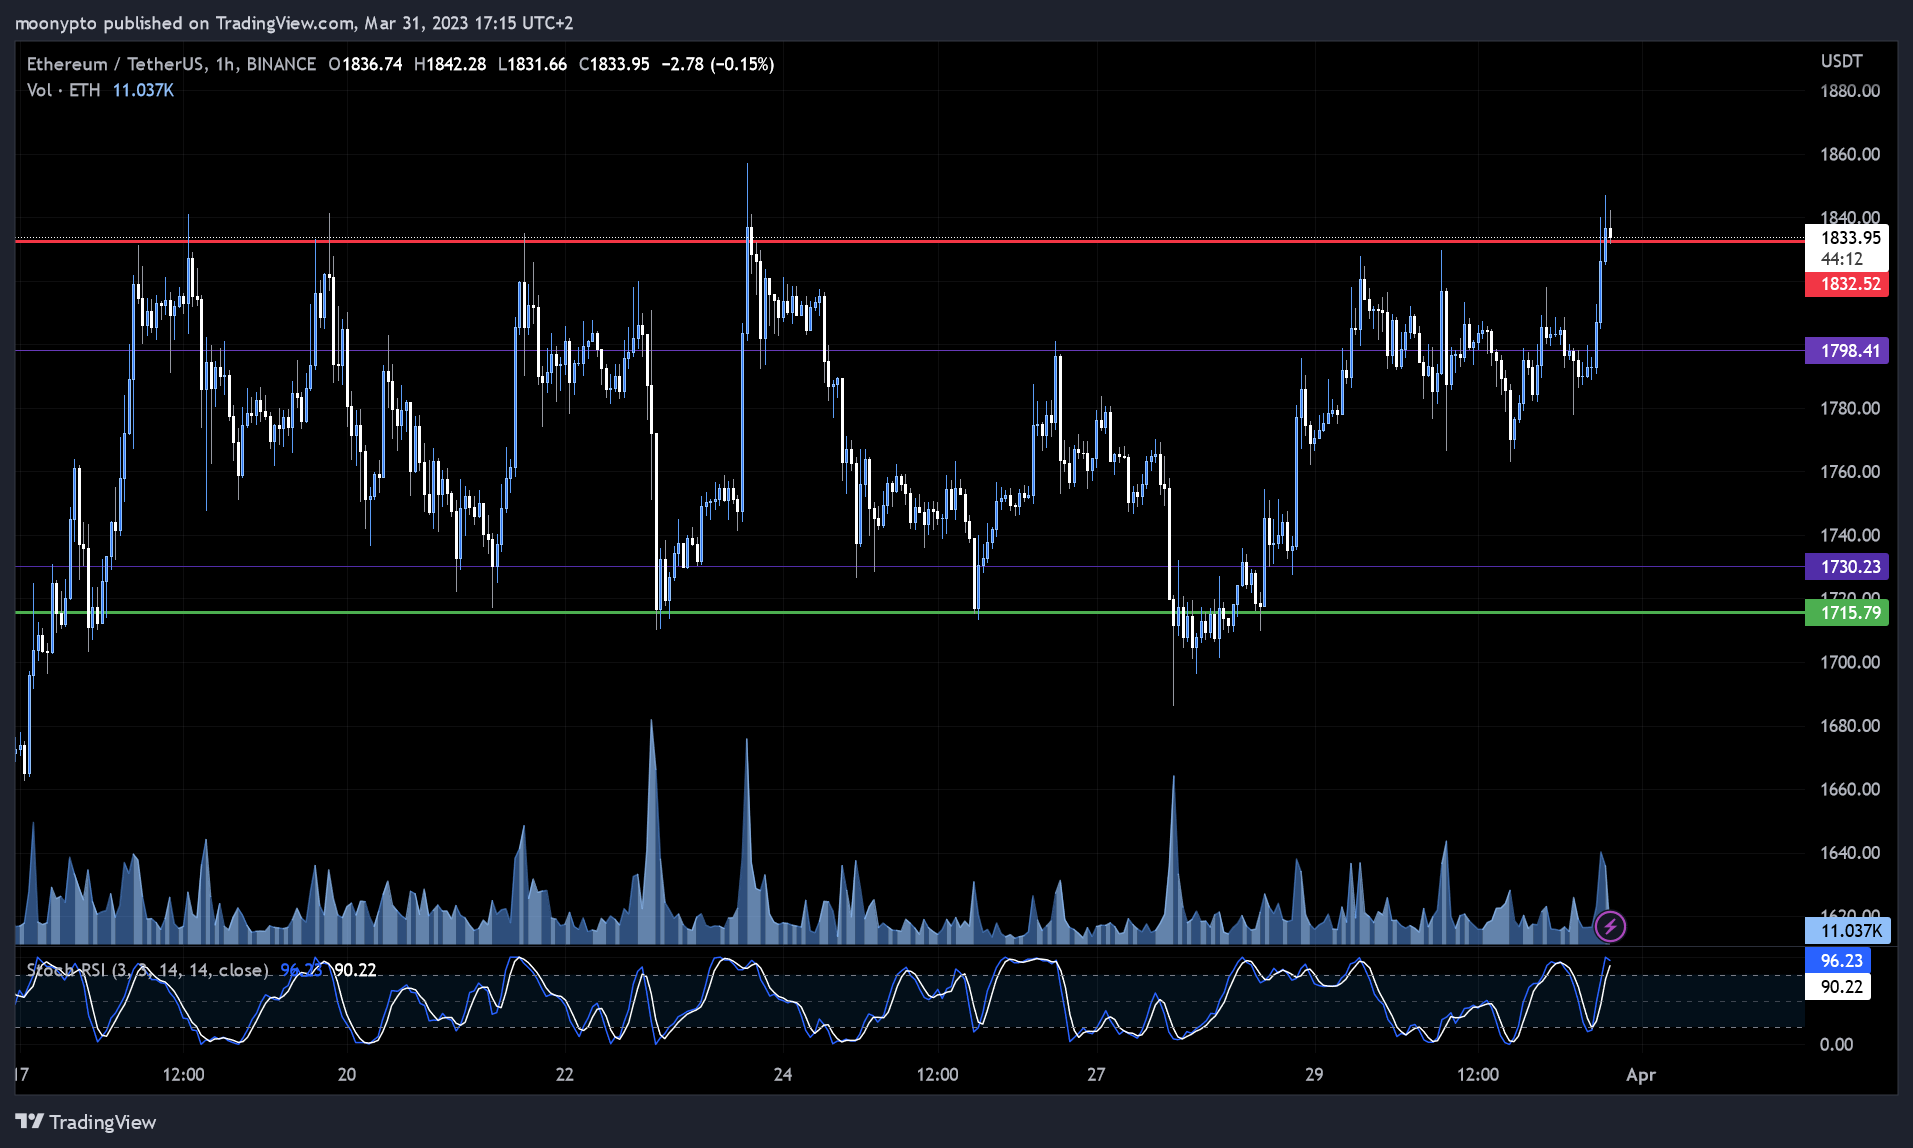Click the 1880.00 price axis tick
Screen dimensions: 1913x1148
pos(1850,91)
